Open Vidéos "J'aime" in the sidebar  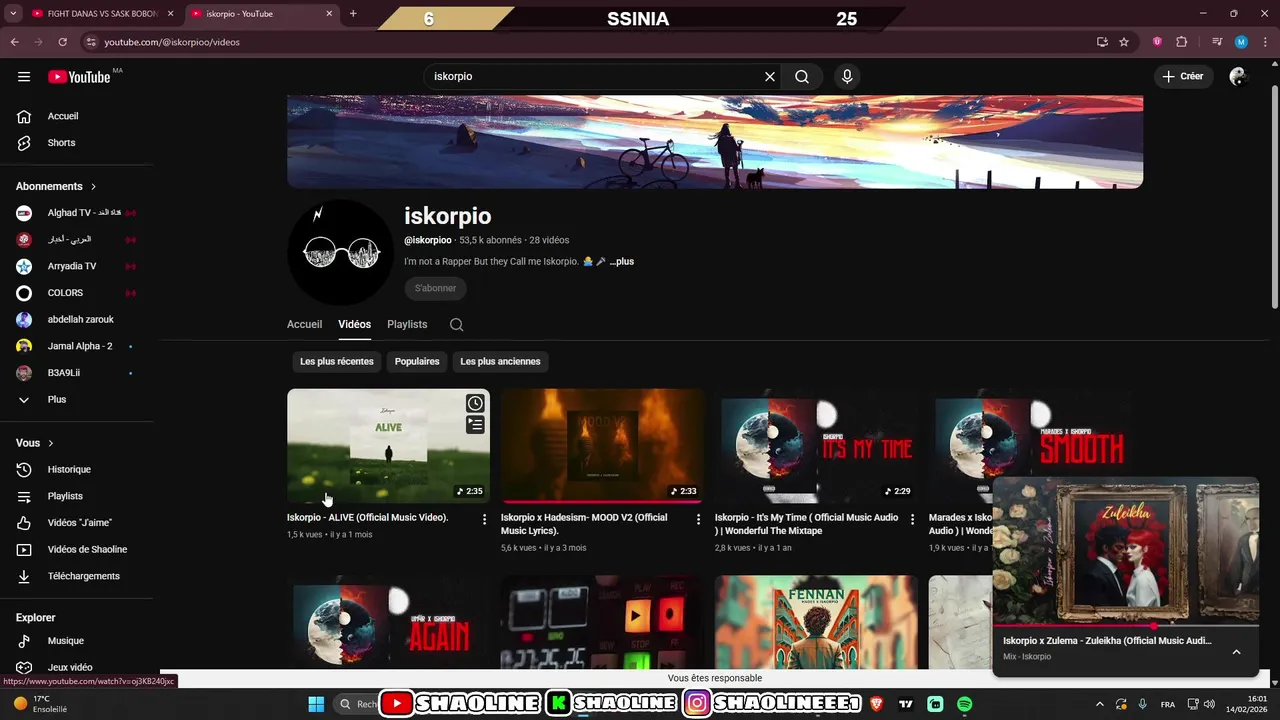tap(80, 523)
